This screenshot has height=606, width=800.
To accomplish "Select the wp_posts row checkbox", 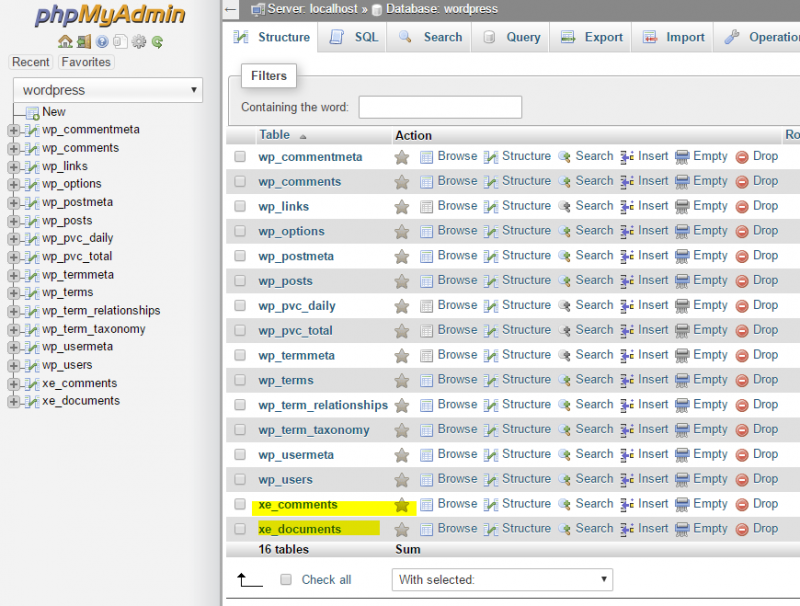I will click(x=240, y=281).
